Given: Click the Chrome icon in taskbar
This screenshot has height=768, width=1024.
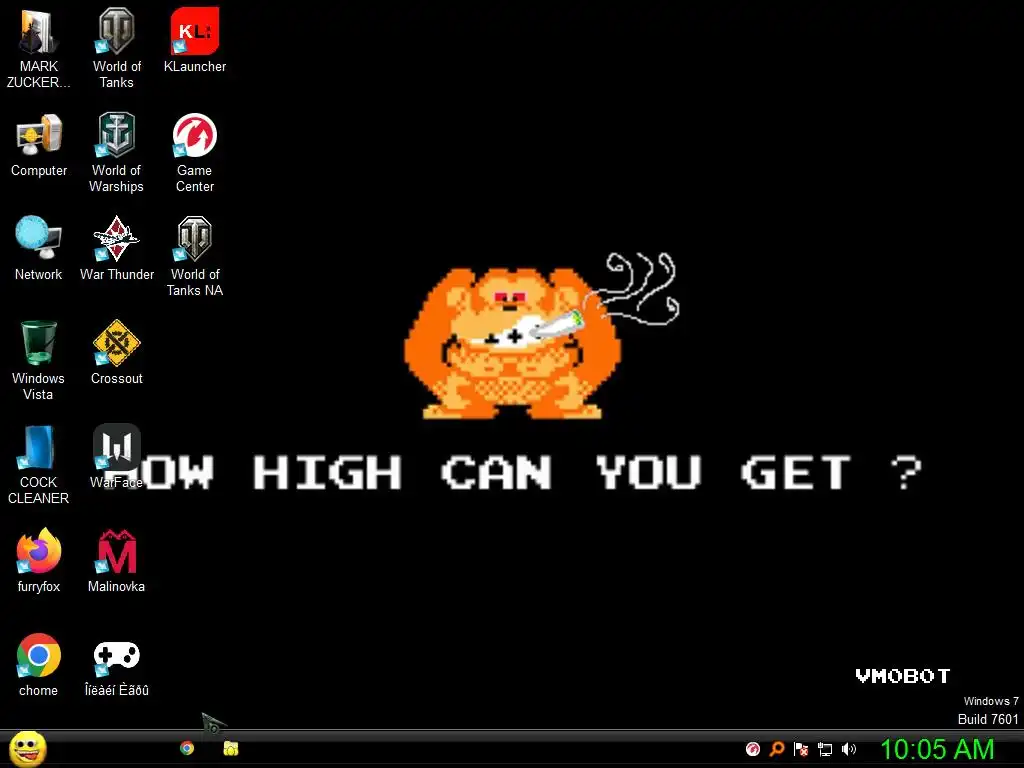Looking at the screenshot, I should tap(187, 748).
